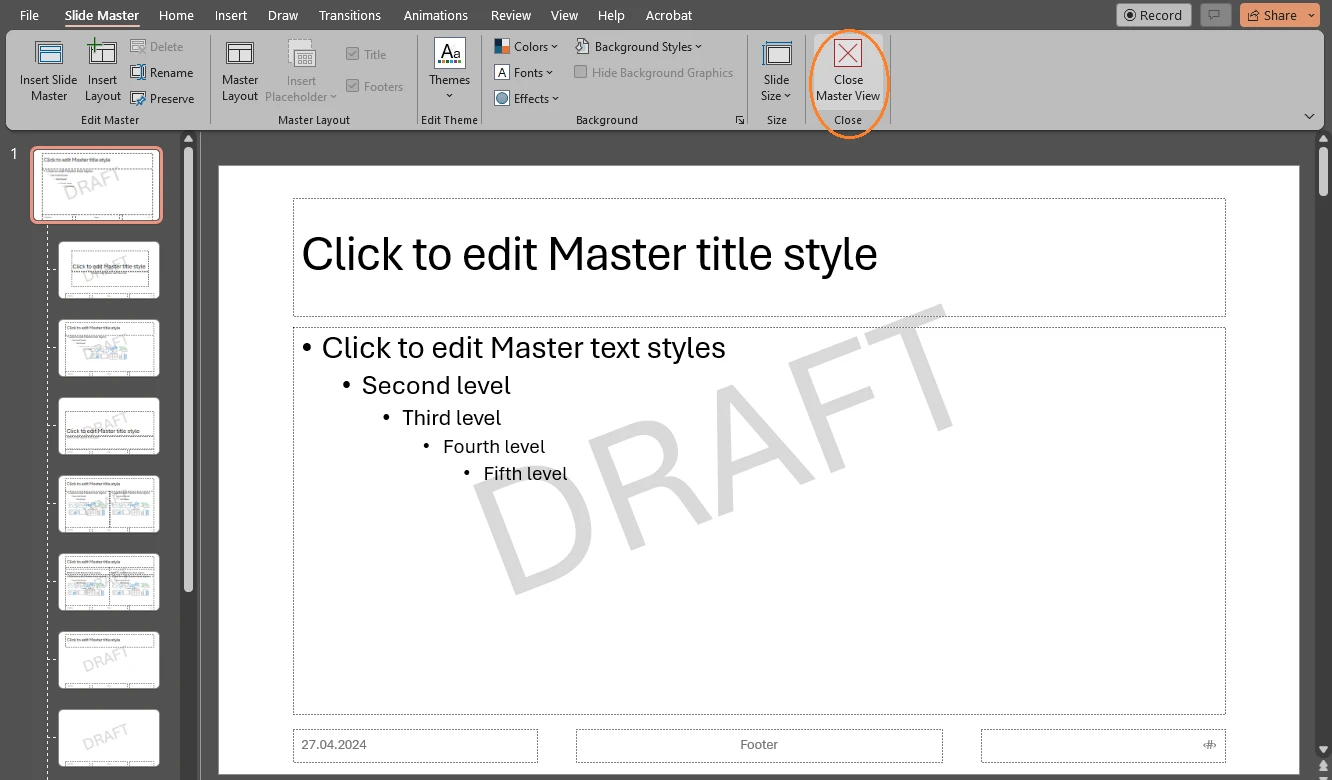Toggle the Footers checkbox
The image size is (1332, 780).
(352, 86)
